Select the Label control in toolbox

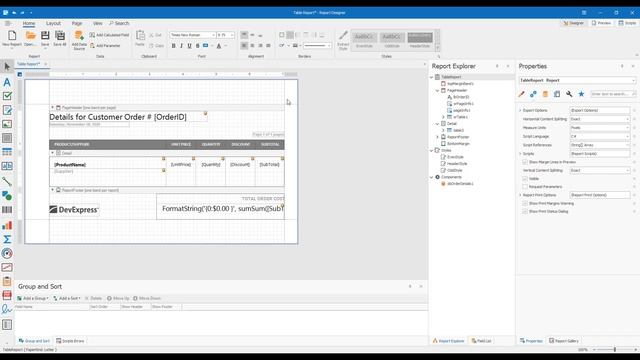point(7,82)
